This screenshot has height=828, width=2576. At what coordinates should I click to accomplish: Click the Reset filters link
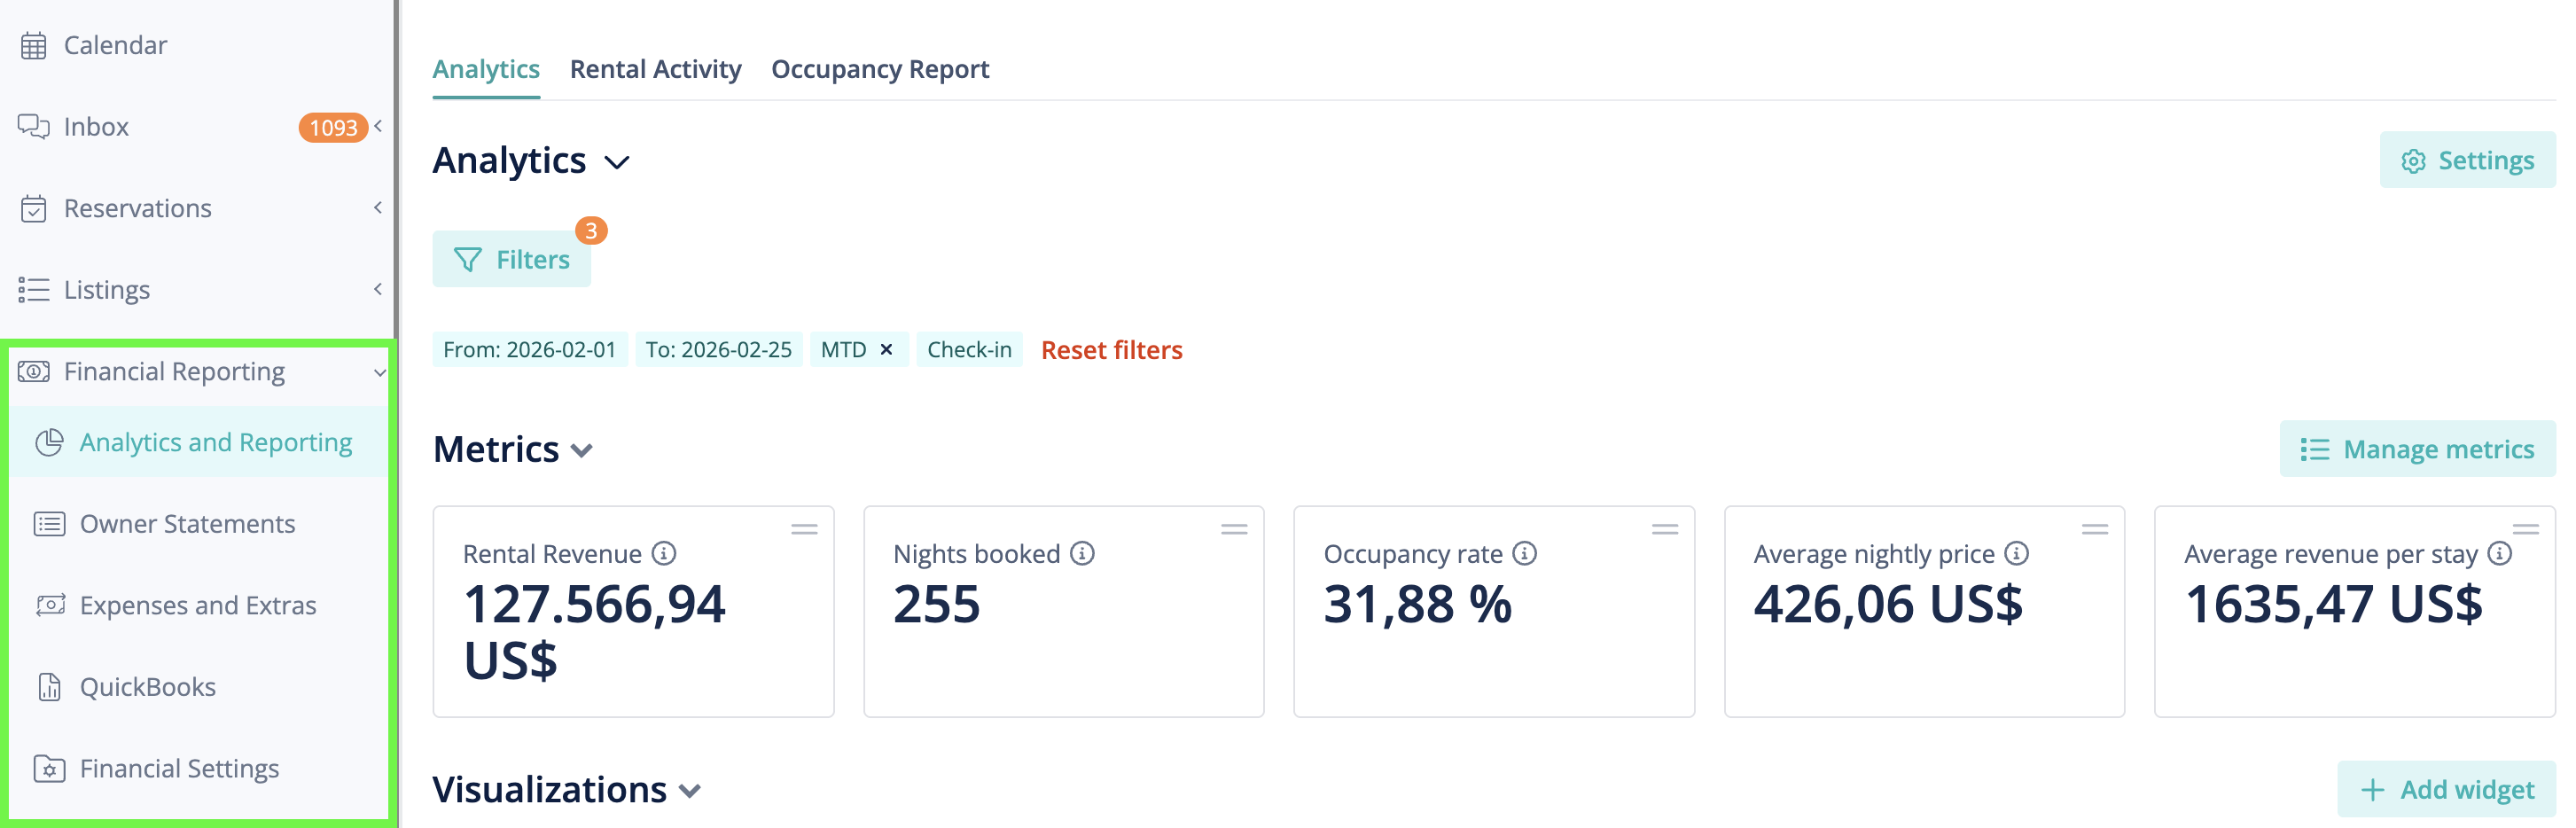pyautogui.click(x=1111, y=350)
